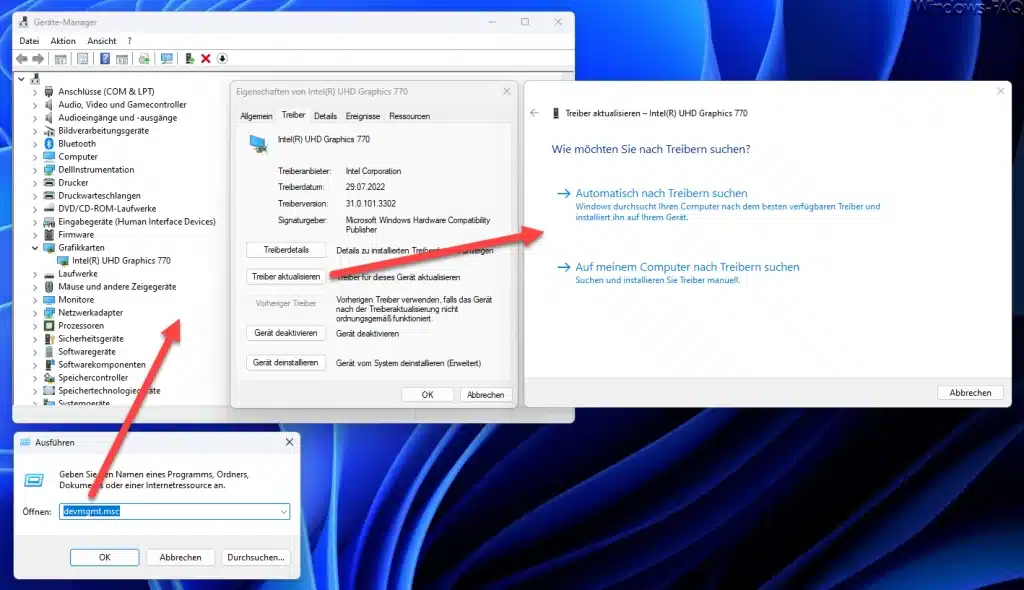Expand Anschlüsse (COM & LPT) chevron
The width and height of the screenshot is (1024, 590).
[x=35, y=92]
